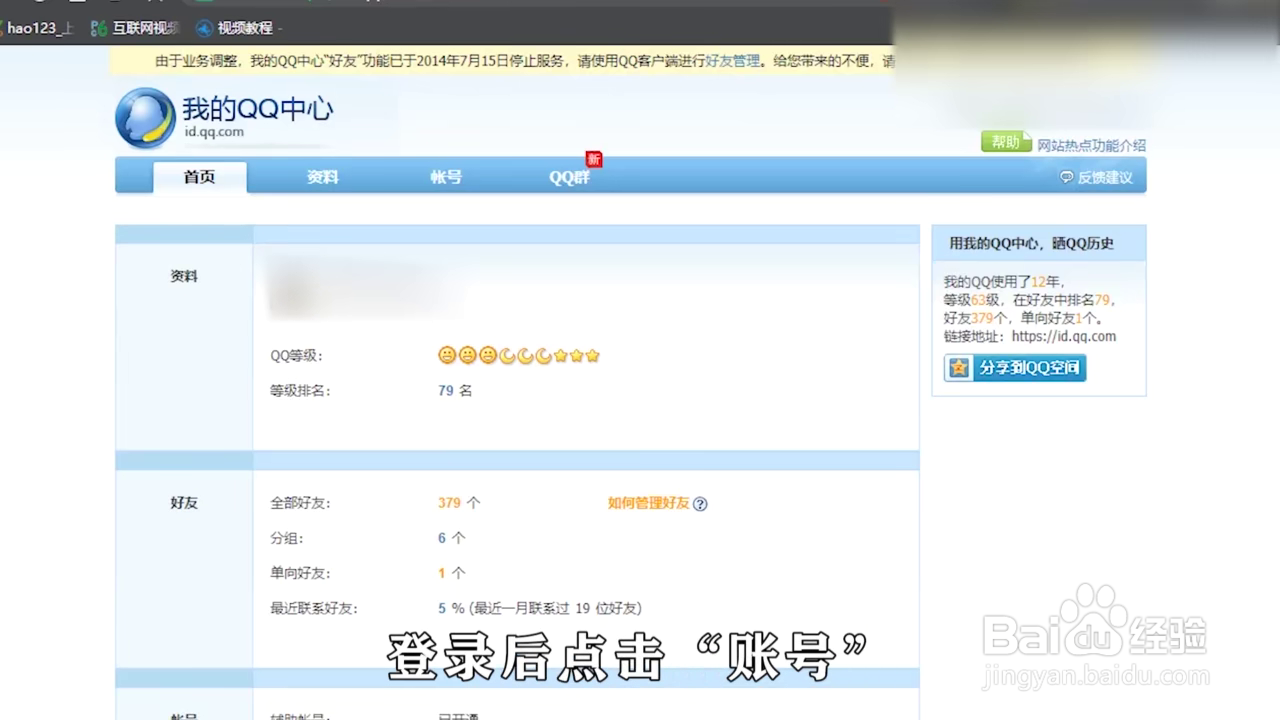The height and width of the screenshot is (720, 1280).
Task: Click the green 帮助 button
Action: [1005, 142]
